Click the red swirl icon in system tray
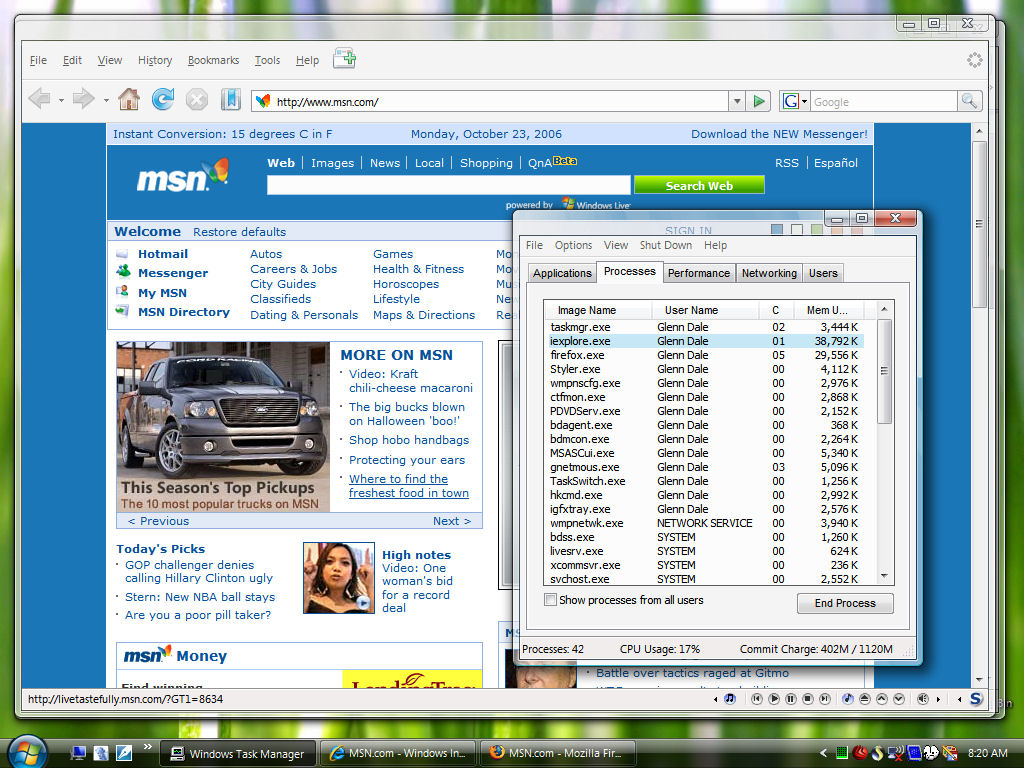The height and width of the screenshot is (768, 1024). coord(860,753)
